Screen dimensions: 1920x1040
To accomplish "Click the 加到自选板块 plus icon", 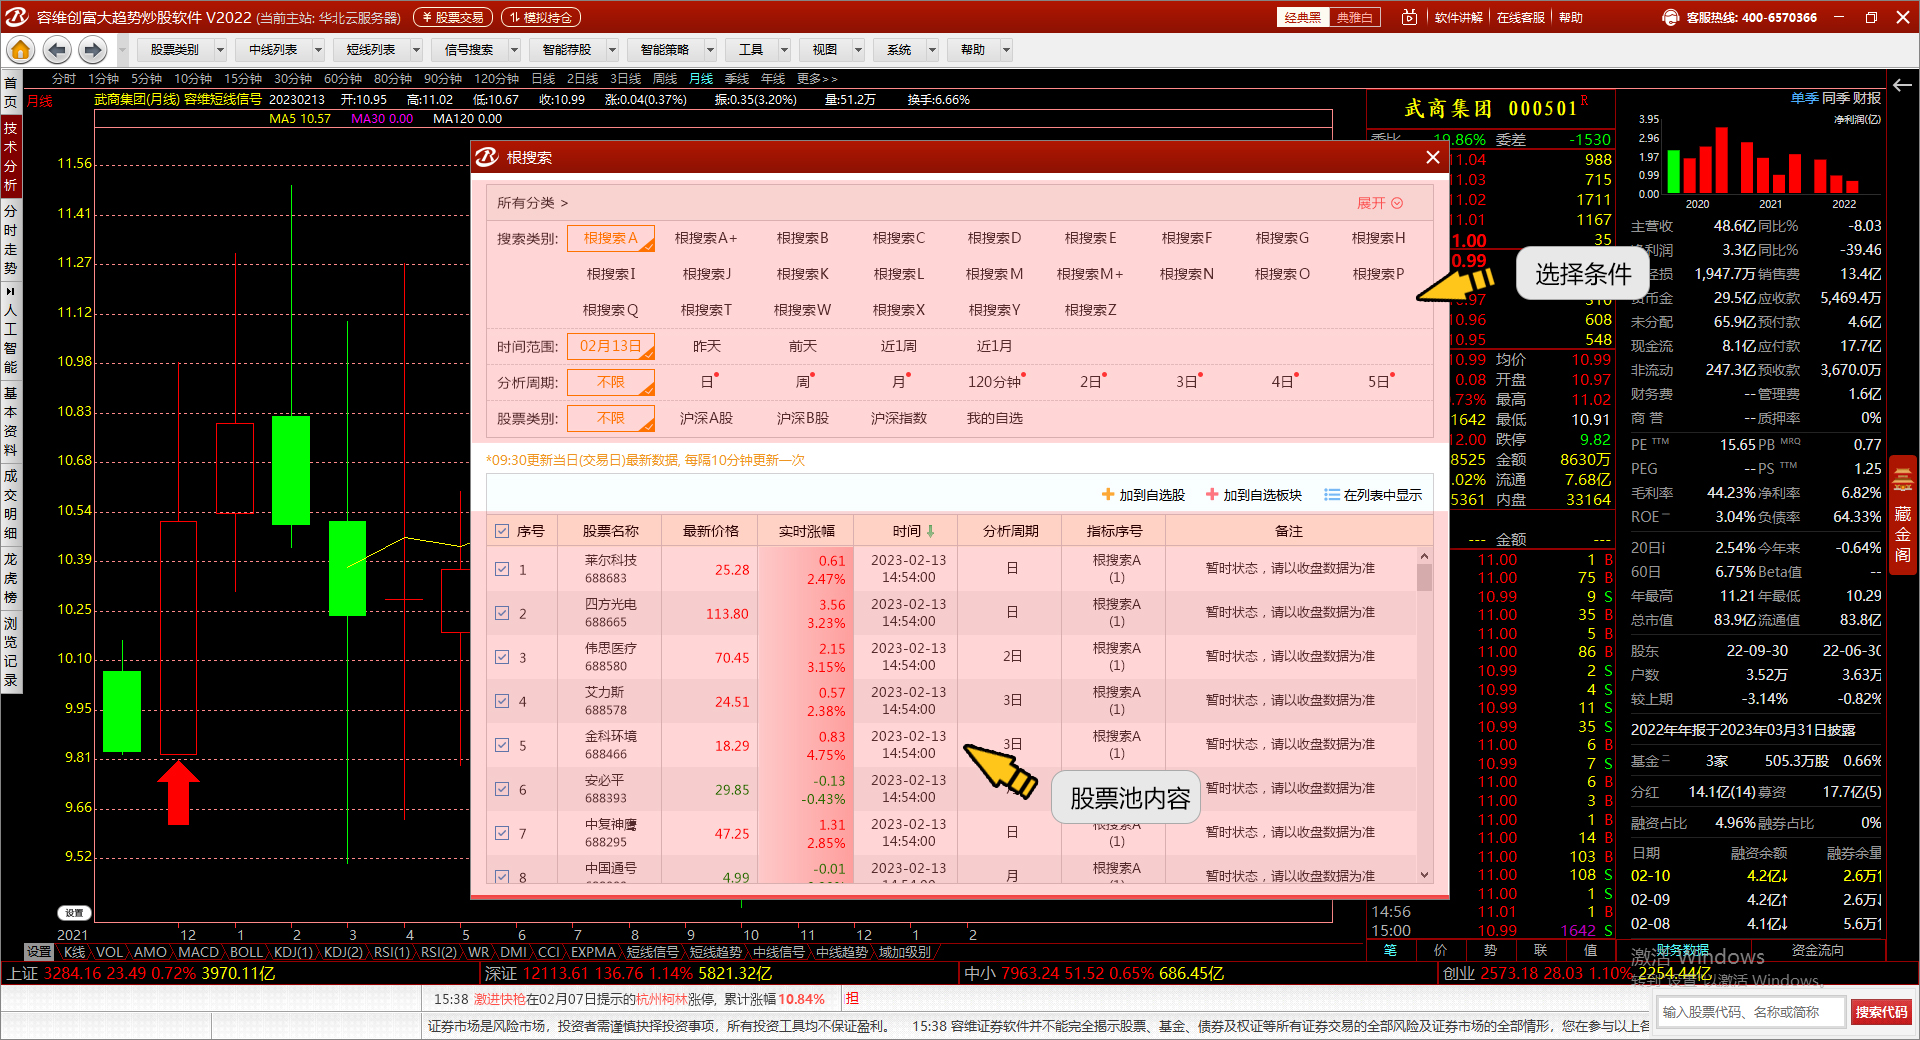I will tap(1211, 494).
